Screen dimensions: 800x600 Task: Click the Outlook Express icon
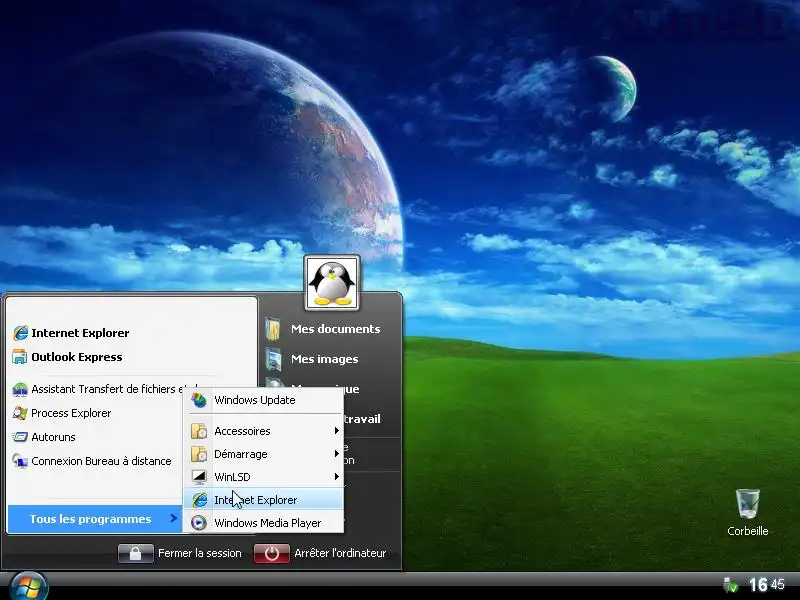[x=20, y=357]
